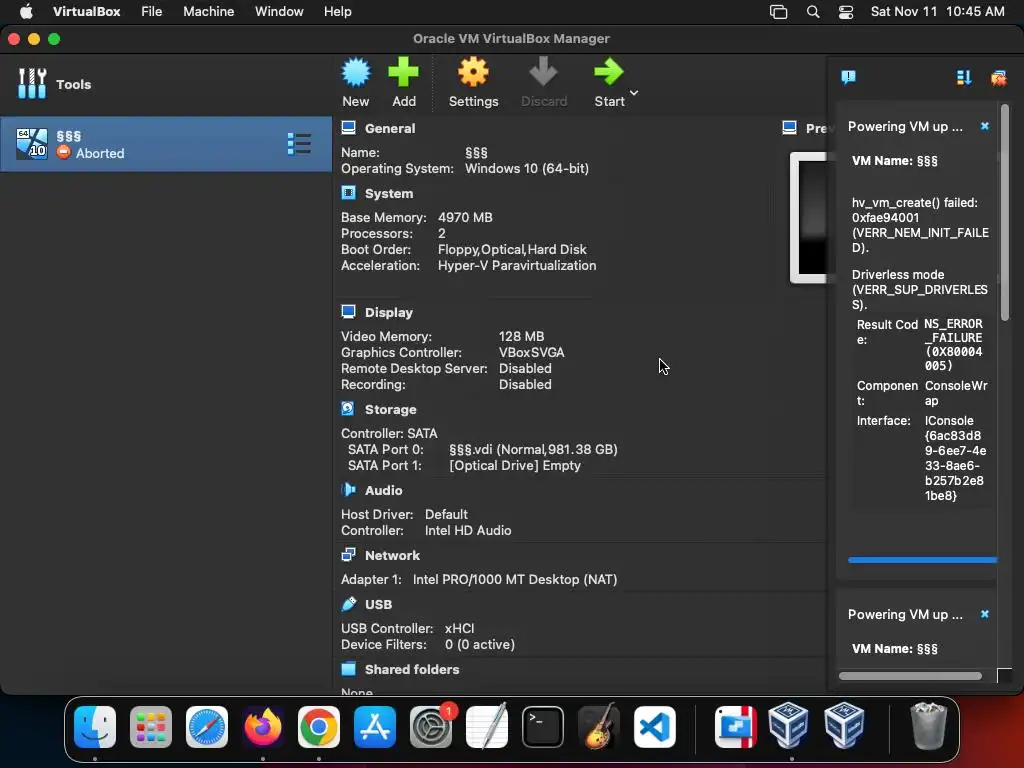This screenshot has width=1024, height=768.
Task: Open the Shared folders heading link
Action: point(412,669)
